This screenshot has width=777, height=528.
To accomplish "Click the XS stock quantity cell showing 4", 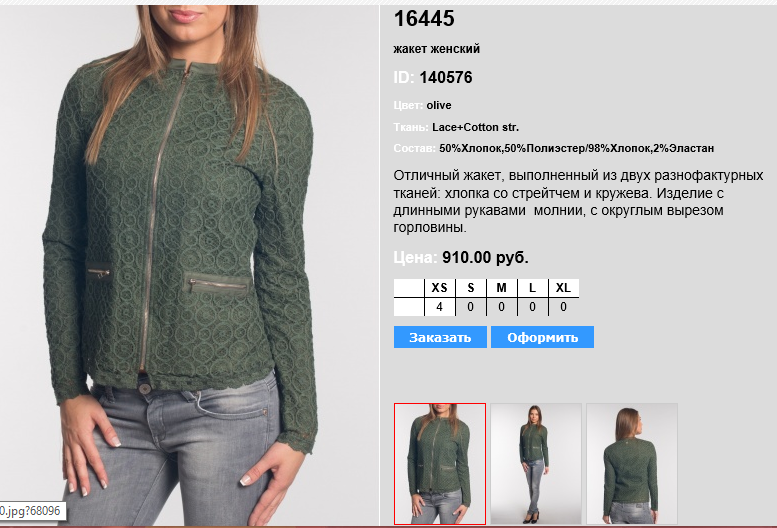I will point(440,307).
